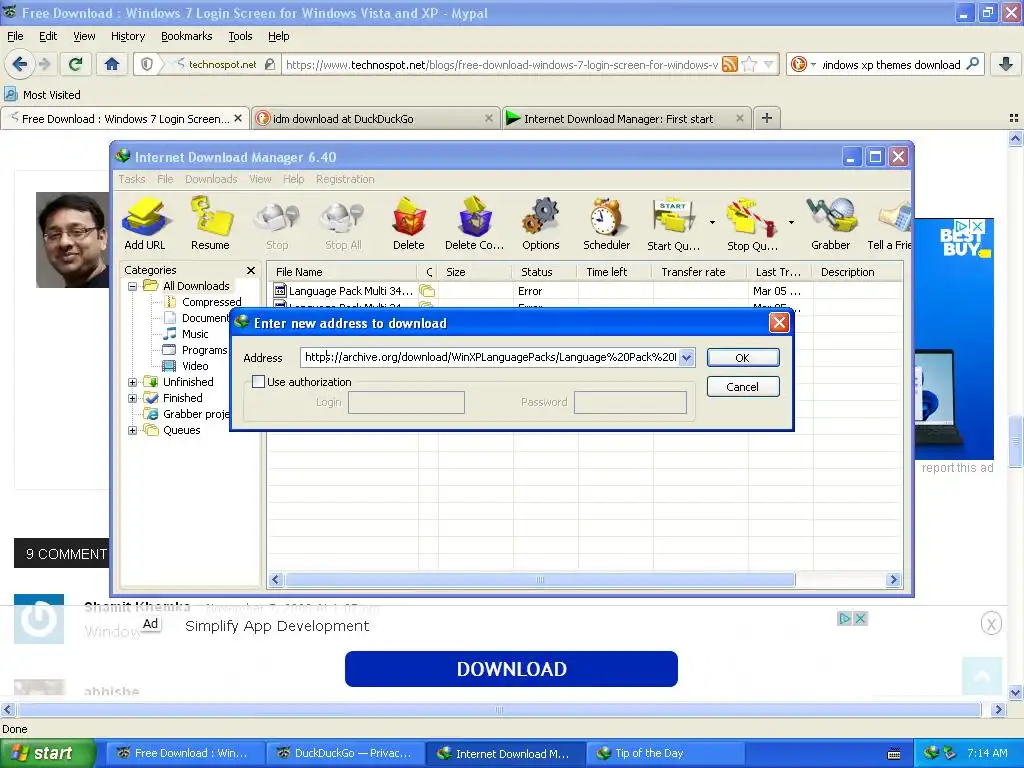Viewport: 1024px width, 768px height.
Task: Open Stop Queue dropdown arrow
Action: pyautogui.click(x=792, y=223)
